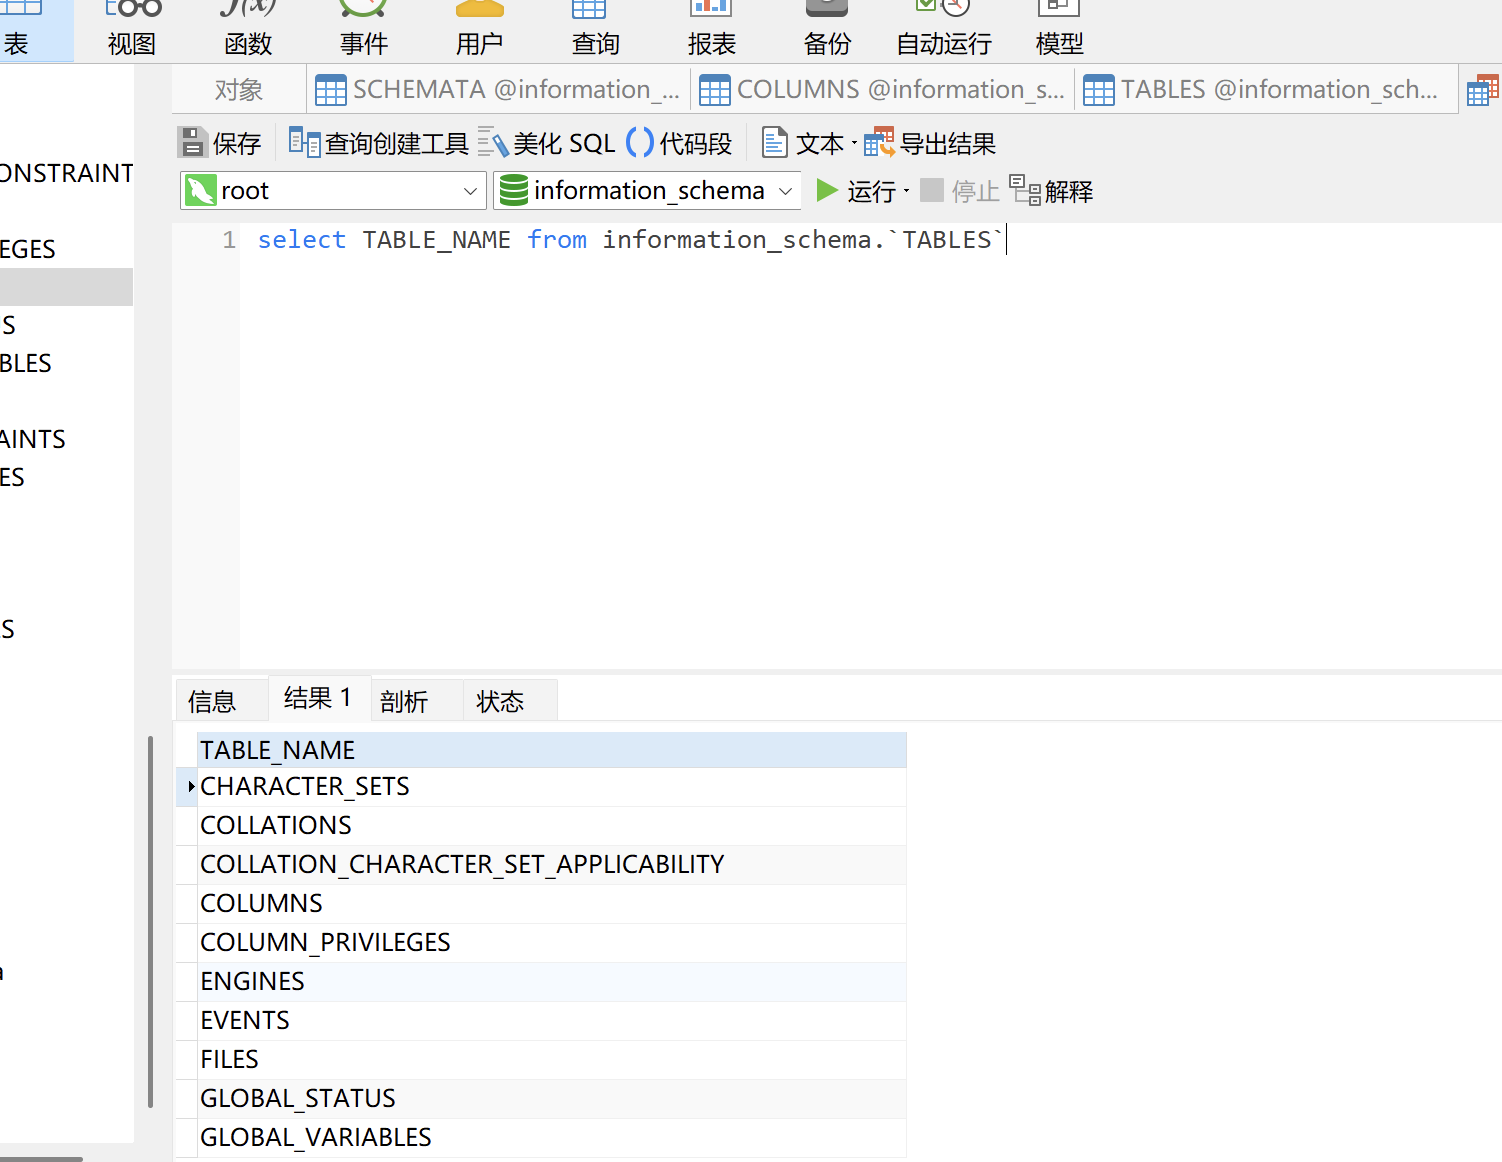Show the Status (状态) tab
Image resolution: width=1502 pixels, height=1162 pixels.
tap(500, 701)
